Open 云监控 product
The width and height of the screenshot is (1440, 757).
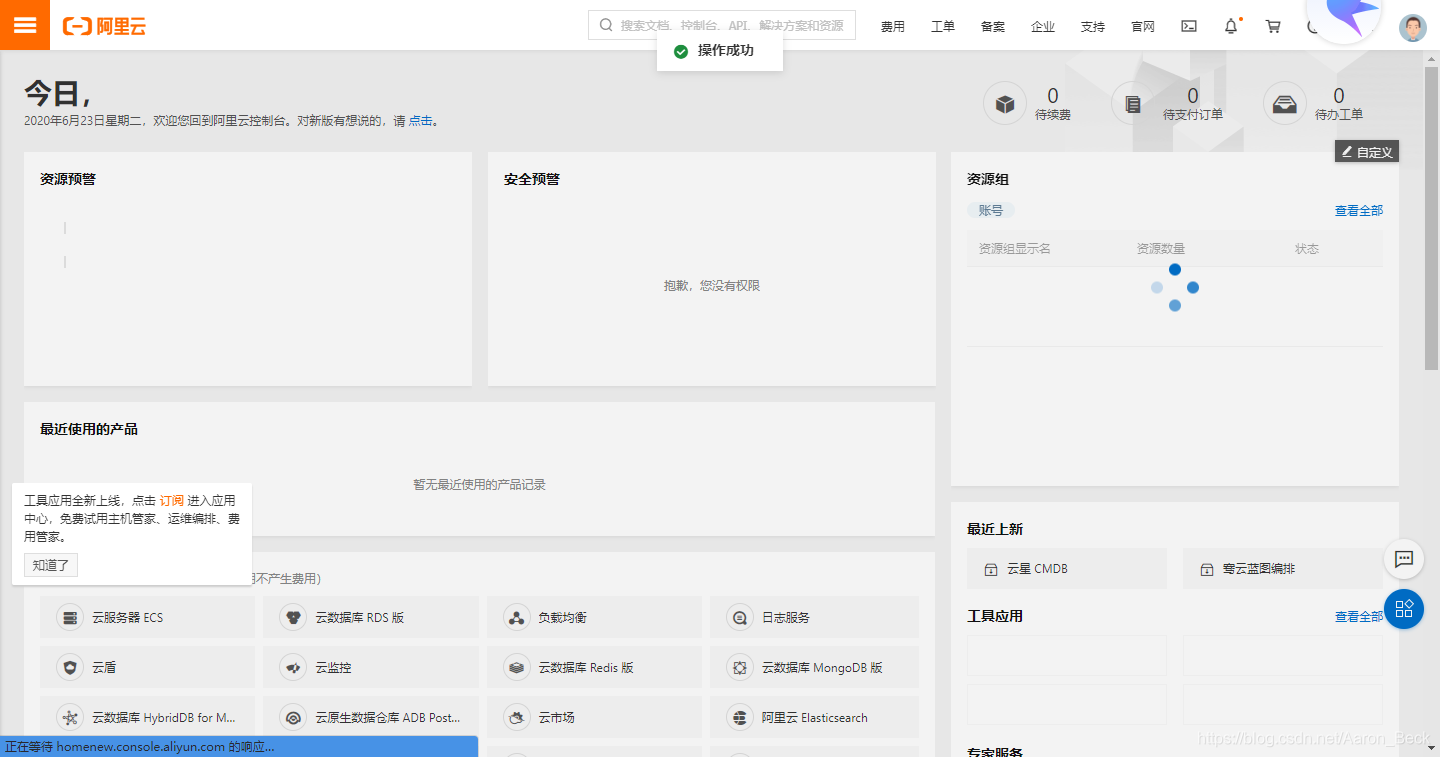tap(371, 667)
